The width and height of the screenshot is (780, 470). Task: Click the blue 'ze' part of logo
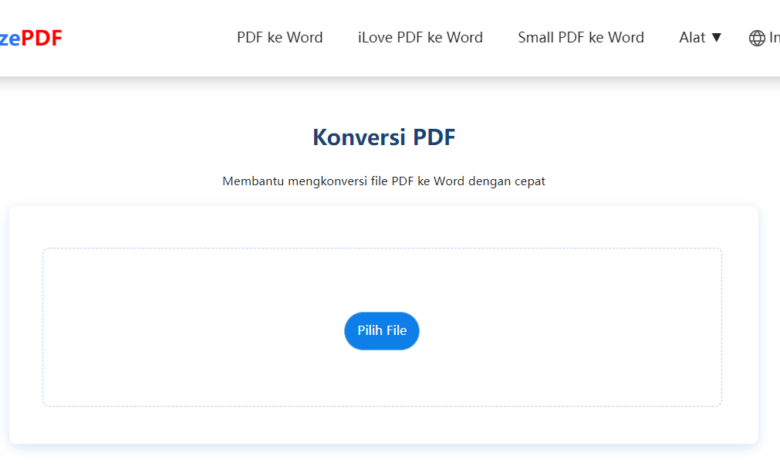pyautogui.click(x=10, y=39)
